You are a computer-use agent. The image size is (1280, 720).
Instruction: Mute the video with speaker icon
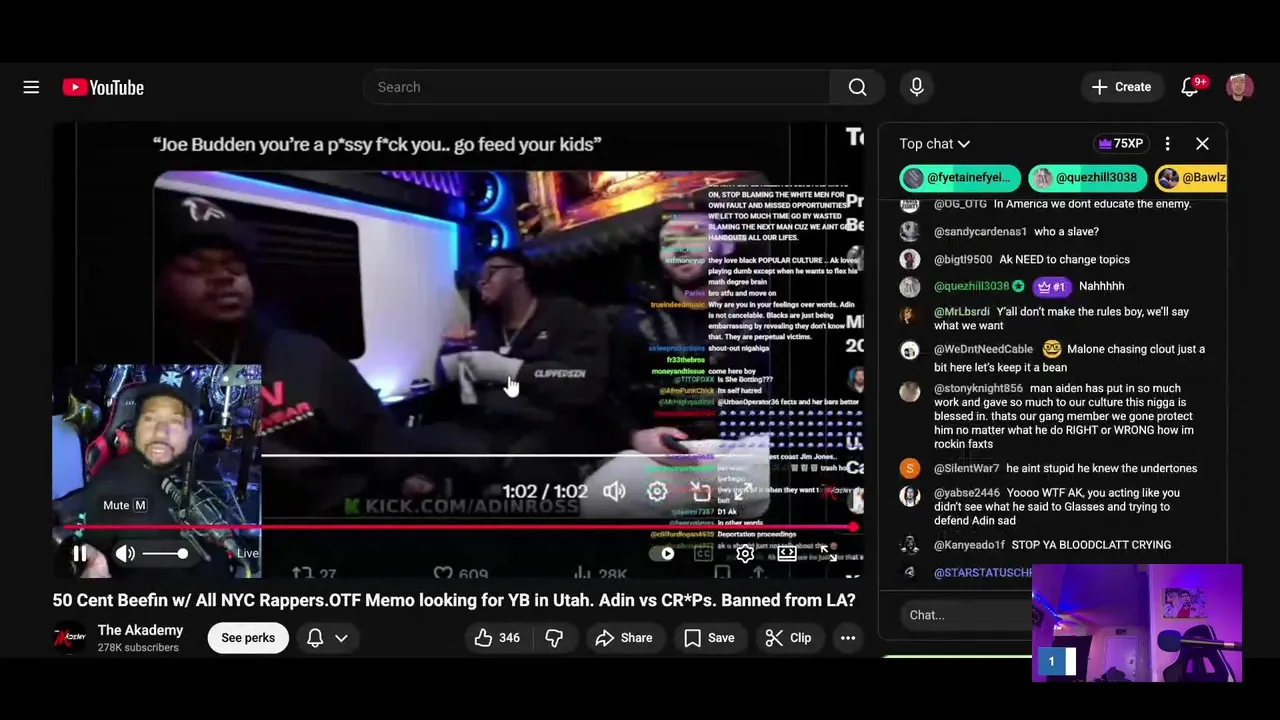click(x=125, y=553)
